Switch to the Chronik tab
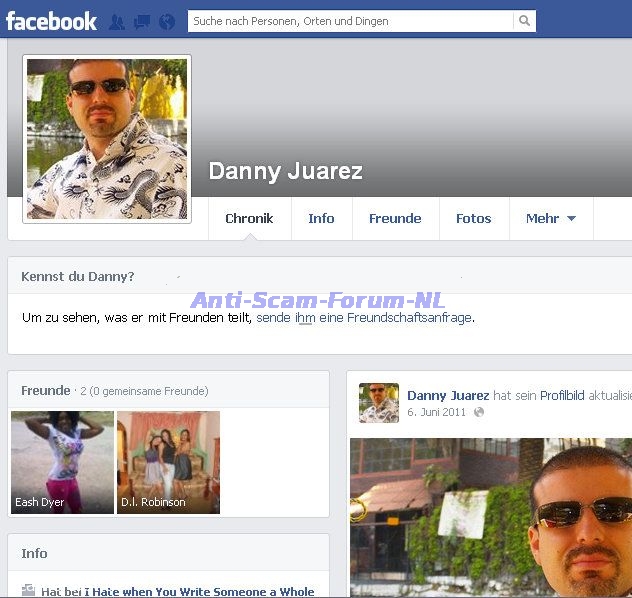 [x=249, y=218]
